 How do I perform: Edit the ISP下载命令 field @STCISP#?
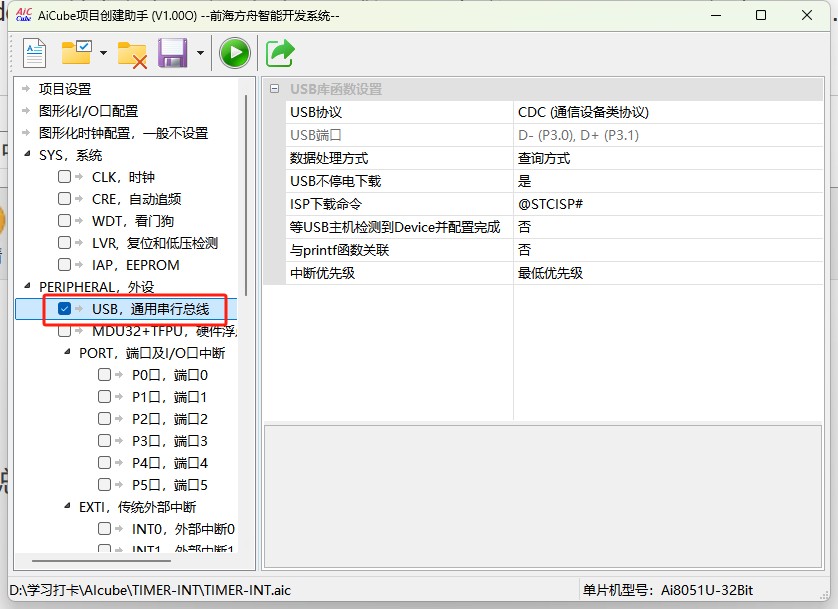[x=668, y=204]
